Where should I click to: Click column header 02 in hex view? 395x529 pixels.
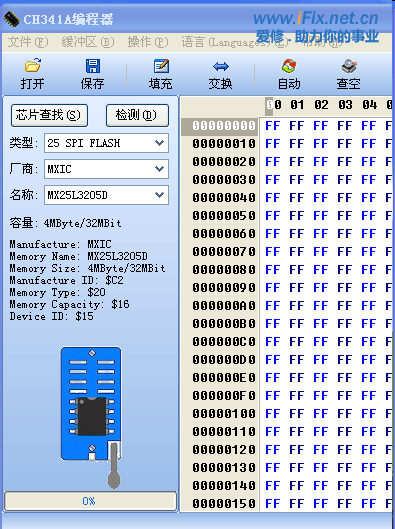click(x=321, y=105)
